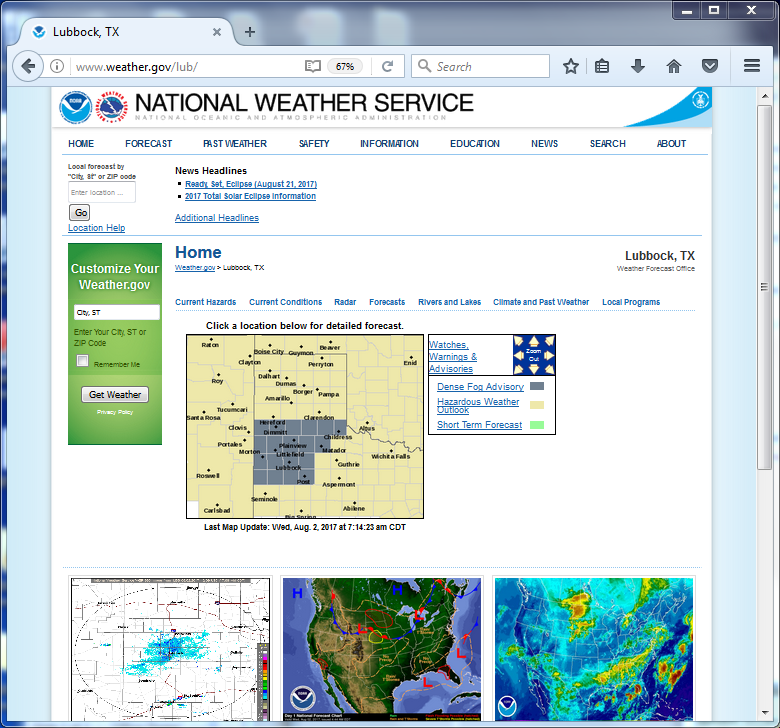
Task: Click the National Weather Service logo emblem
Action: coord(111,107)
